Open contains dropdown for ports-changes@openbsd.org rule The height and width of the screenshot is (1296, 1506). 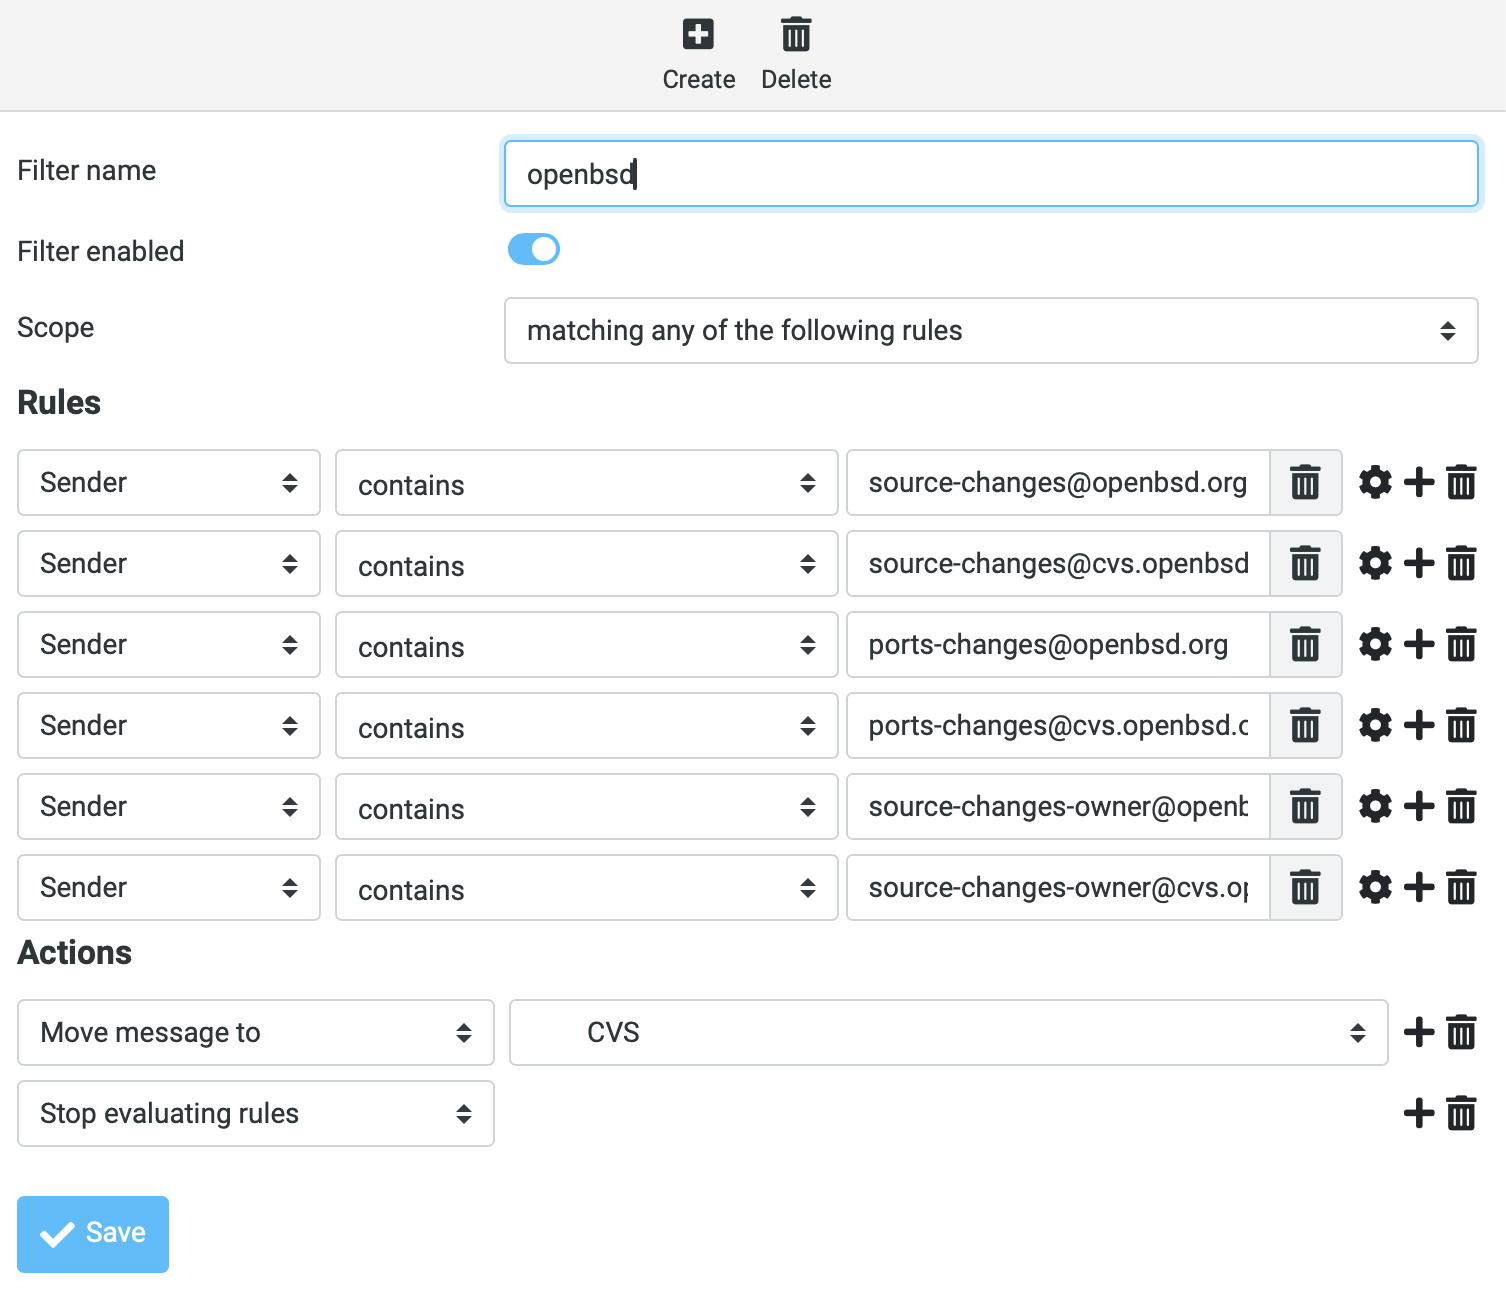pyautogui.click(x=587, y=644)
